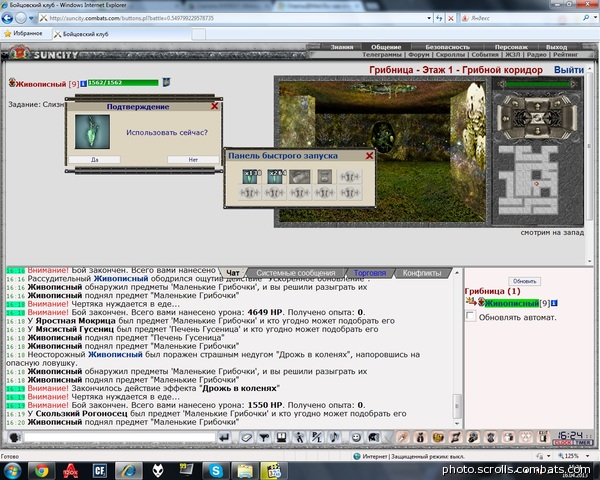
Task: Open Skype from the taskbar
Action: point(216,471)
